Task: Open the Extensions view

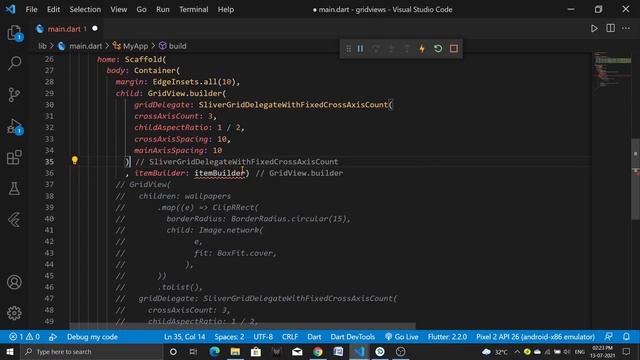Action: pyautogui.click(x=14, y=157)
